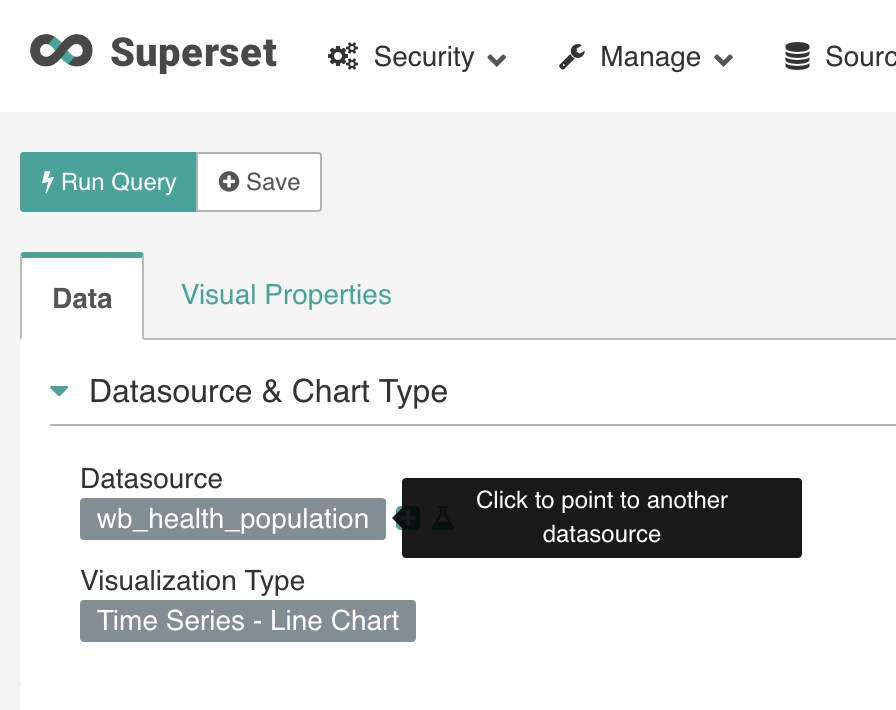
Task: Click the change datasource icon
Action: point(407,518)
